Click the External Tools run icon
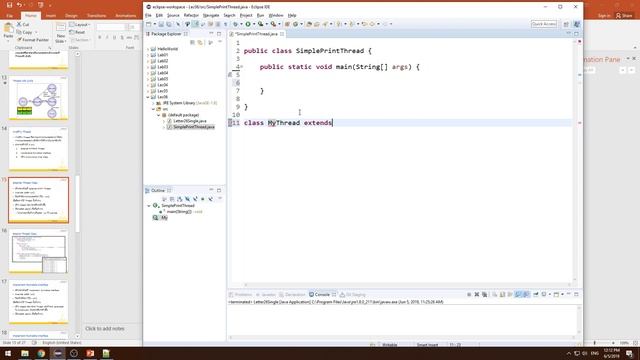640x360 pixels. (x=273, y=24)
